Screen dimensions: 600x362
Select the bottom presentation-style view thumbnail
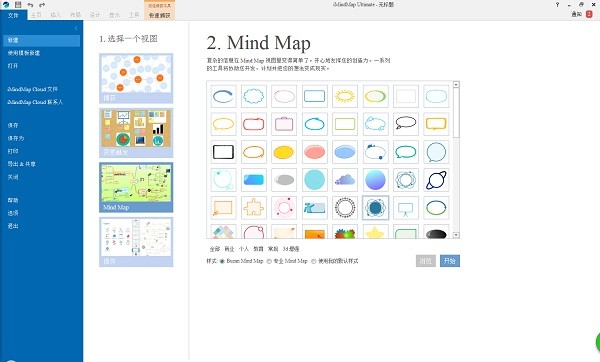(x=136, y=242)
